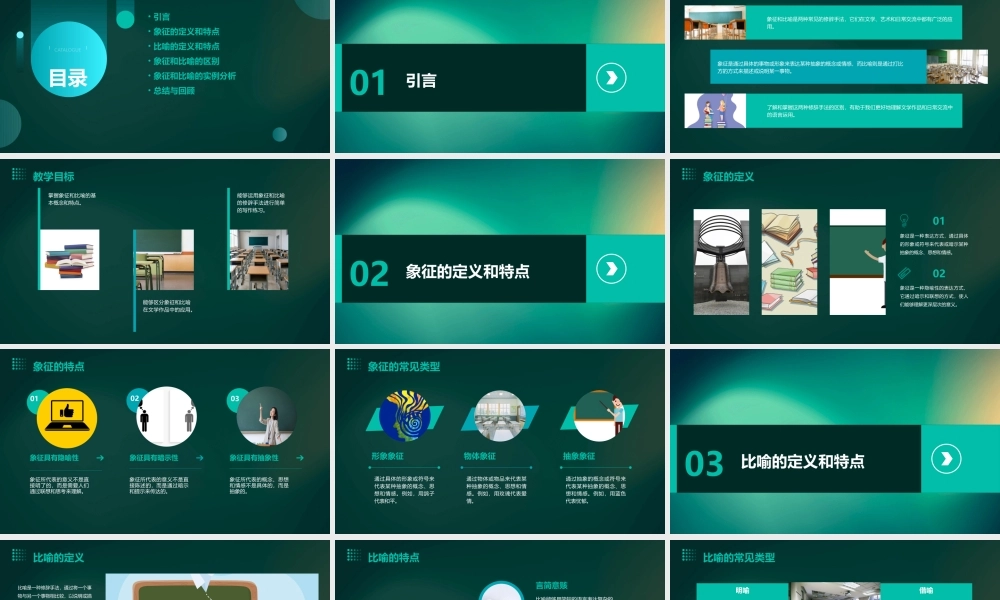Click the teacher photo circle numbered 03
This screenshot has height=600, width=1000.
267,416
